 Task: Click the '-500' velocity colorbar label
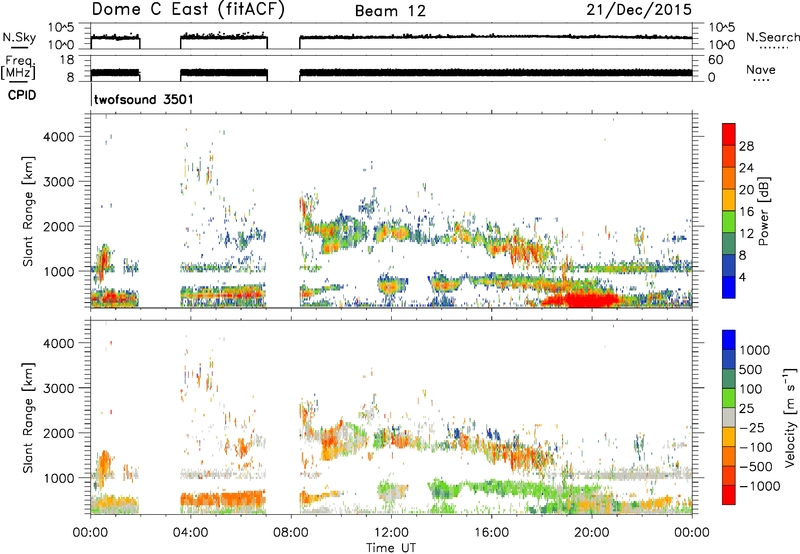756,467
